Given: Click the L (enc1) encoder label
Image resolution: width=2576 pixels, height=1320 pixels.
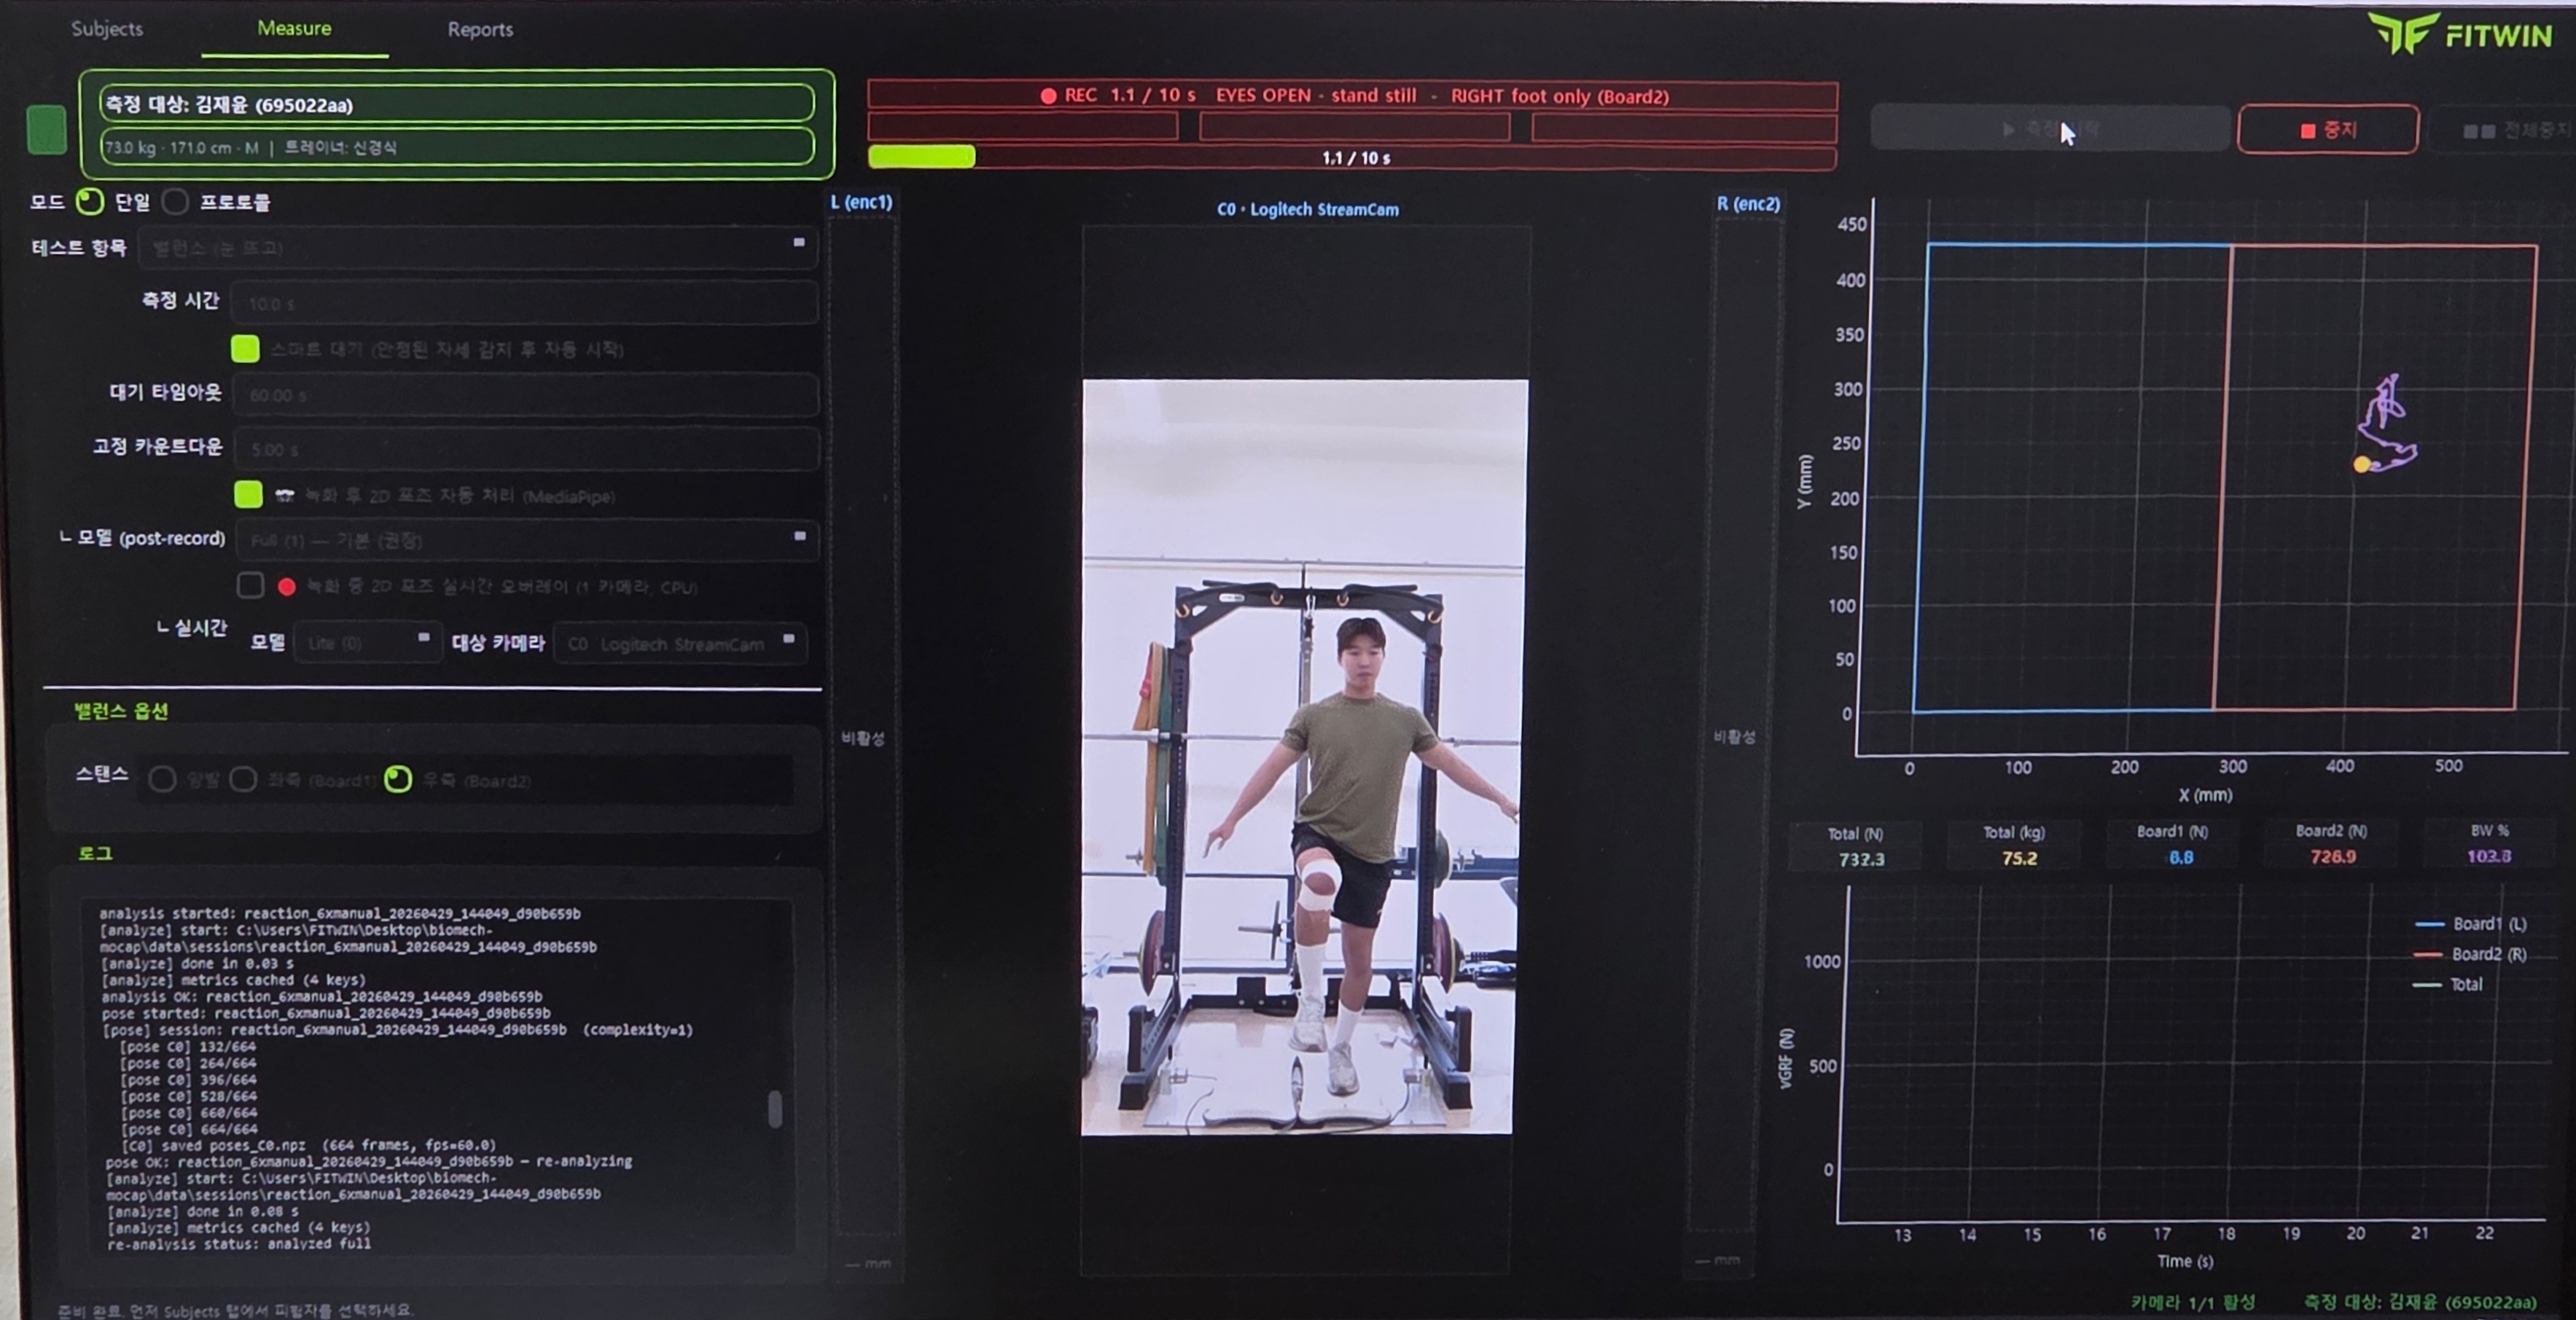Looking at the screenshot, I should point(861,202).
